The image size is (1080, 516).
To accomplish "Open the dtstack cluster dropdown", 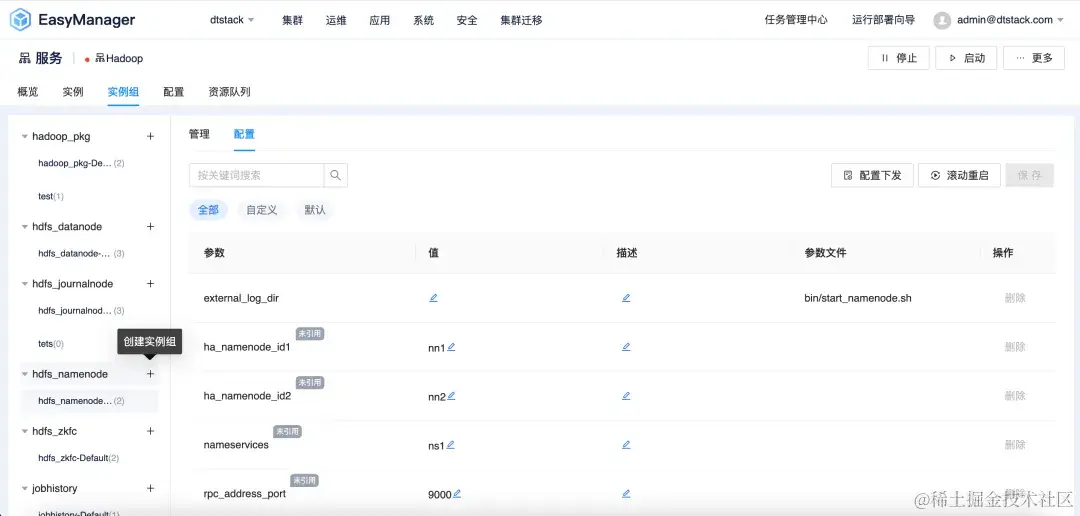I will coord(232,20).
